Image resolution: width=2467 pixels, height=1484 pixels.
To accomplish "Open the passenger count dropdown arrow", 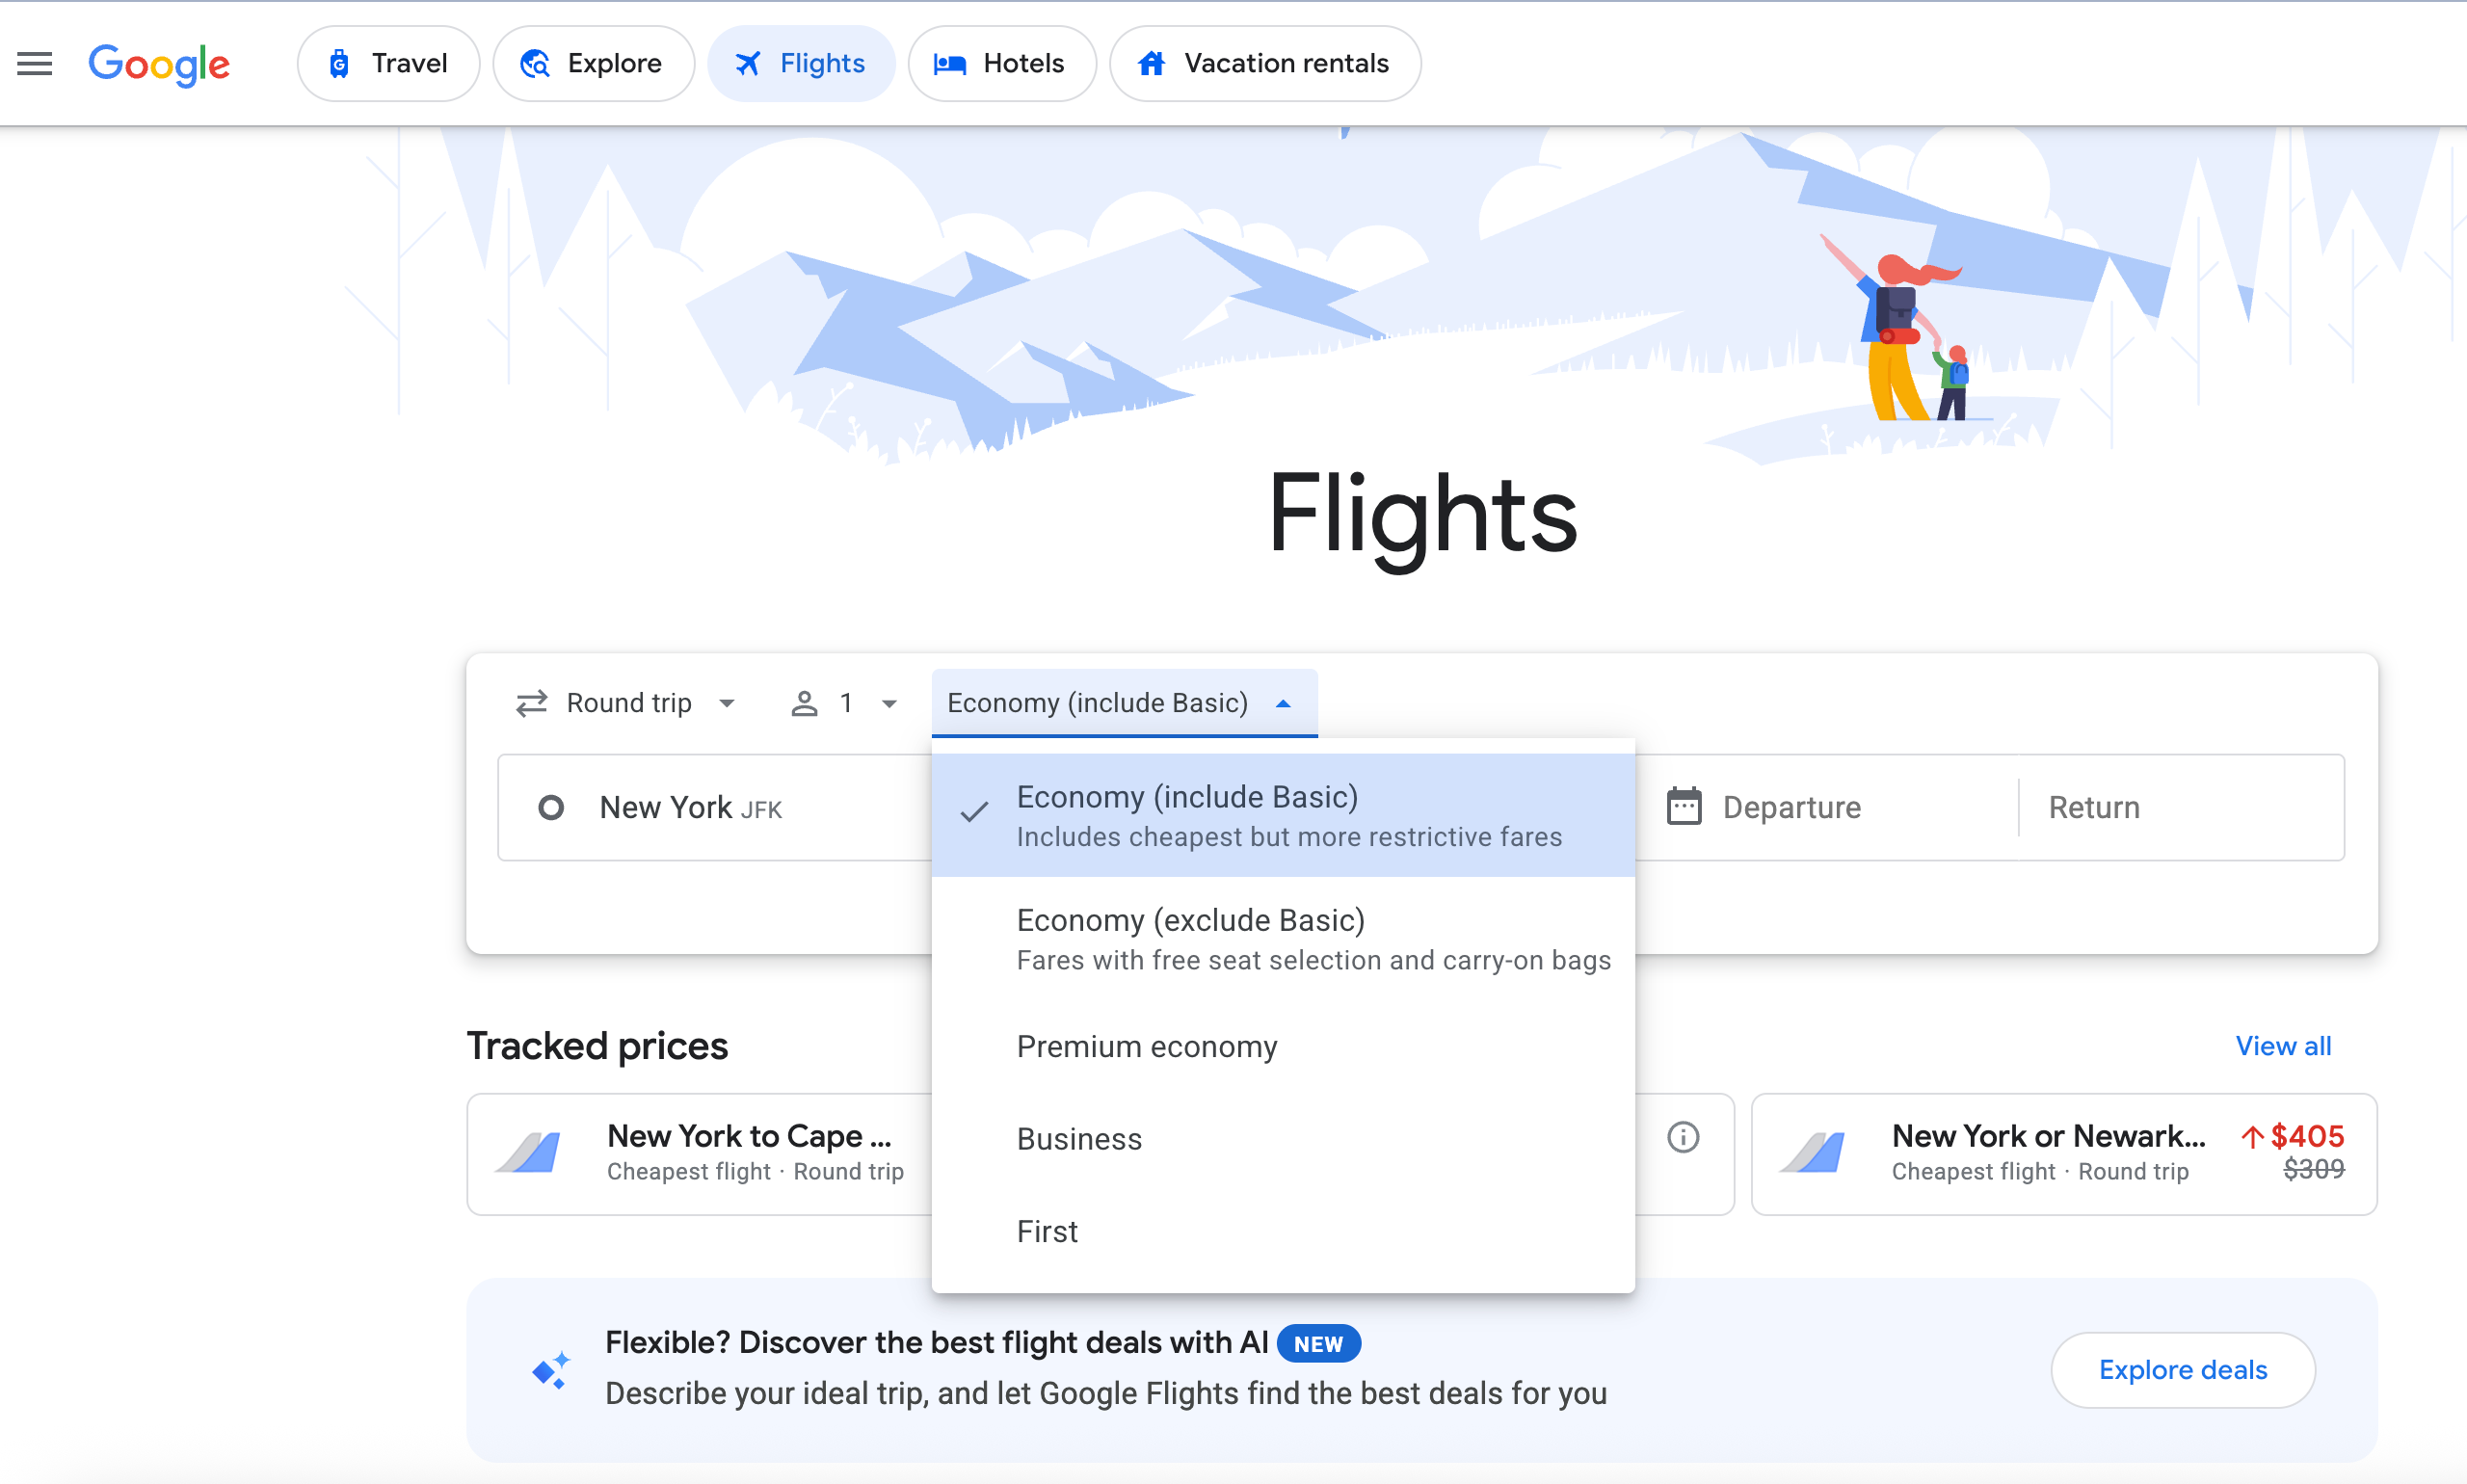I will click(889, 703).
